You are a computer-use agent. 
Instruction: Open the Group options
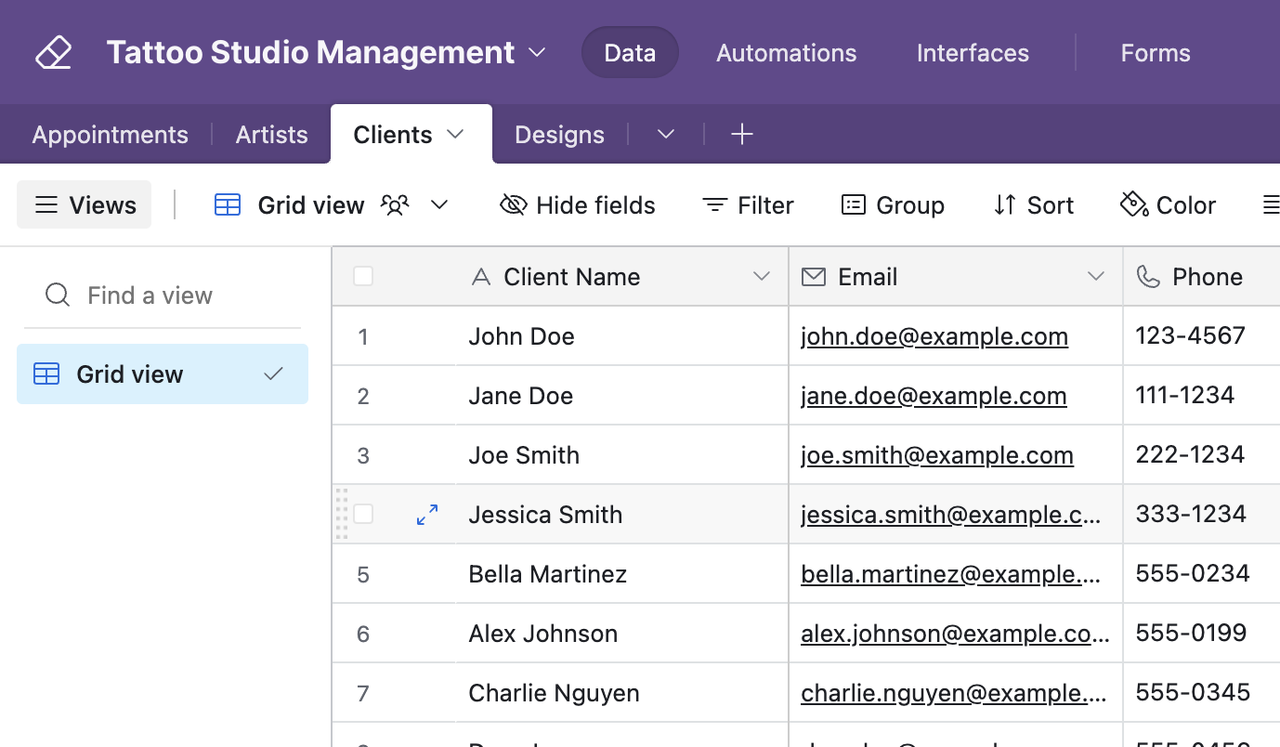point(892,205)
